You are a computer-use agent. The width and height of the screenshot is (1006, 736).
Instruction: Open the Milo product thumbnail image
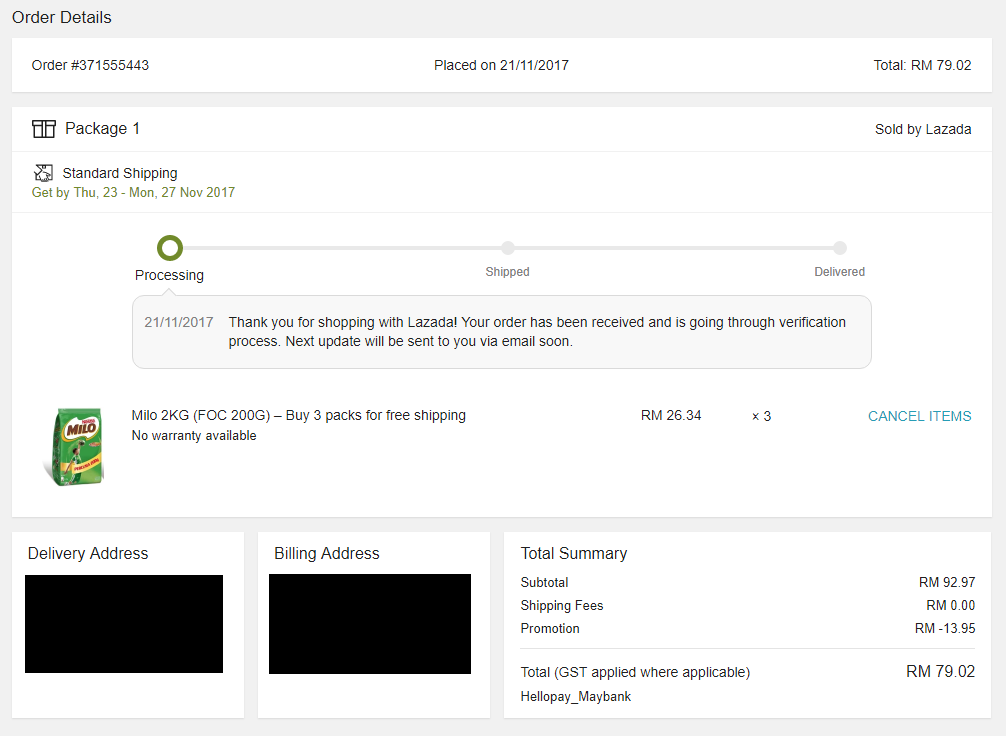(73, 446)
